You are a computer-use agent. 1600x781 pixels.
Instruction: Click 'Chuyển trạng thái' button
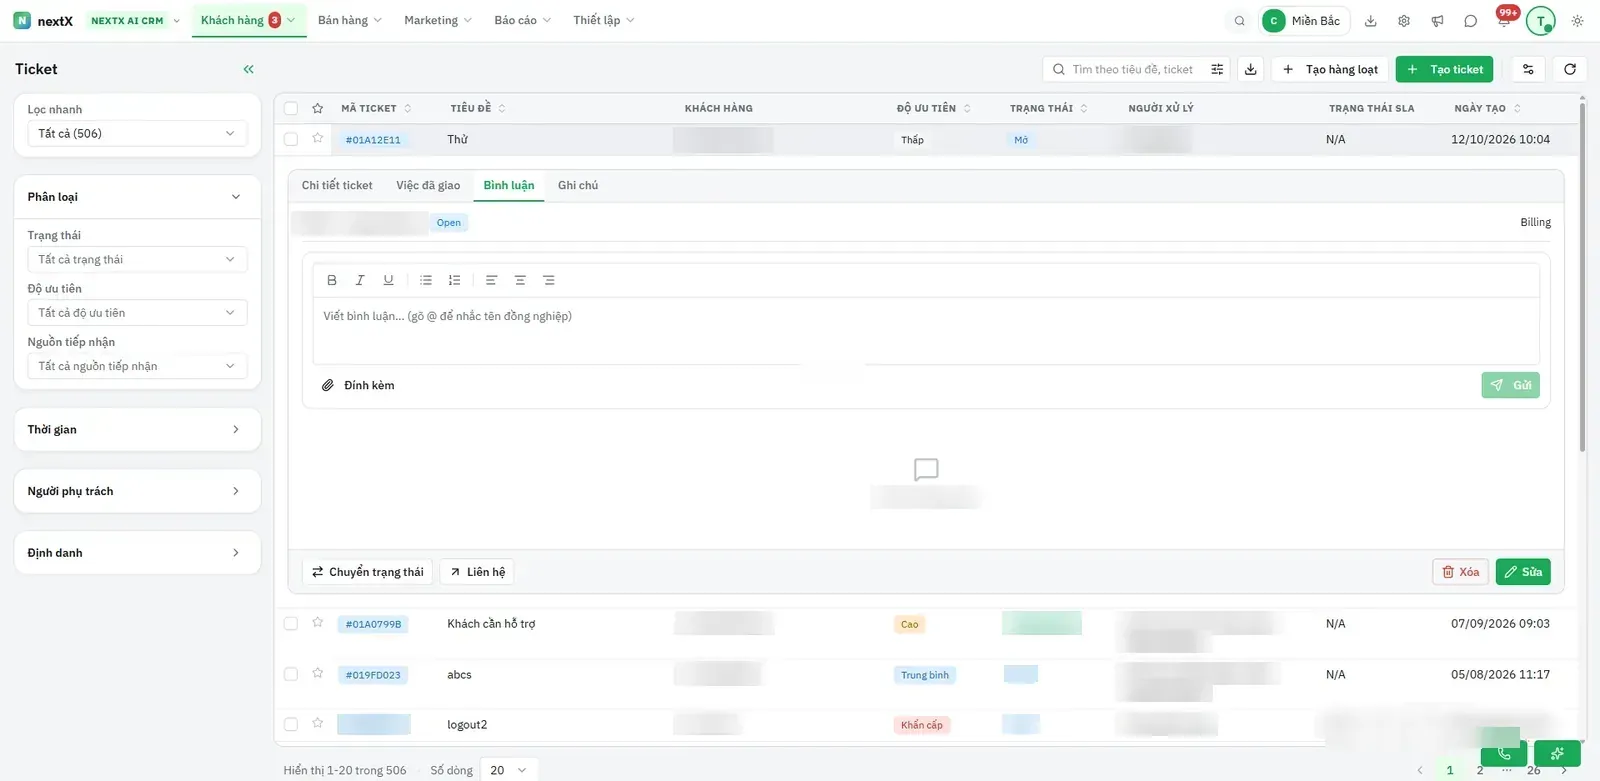click(367, 572)
